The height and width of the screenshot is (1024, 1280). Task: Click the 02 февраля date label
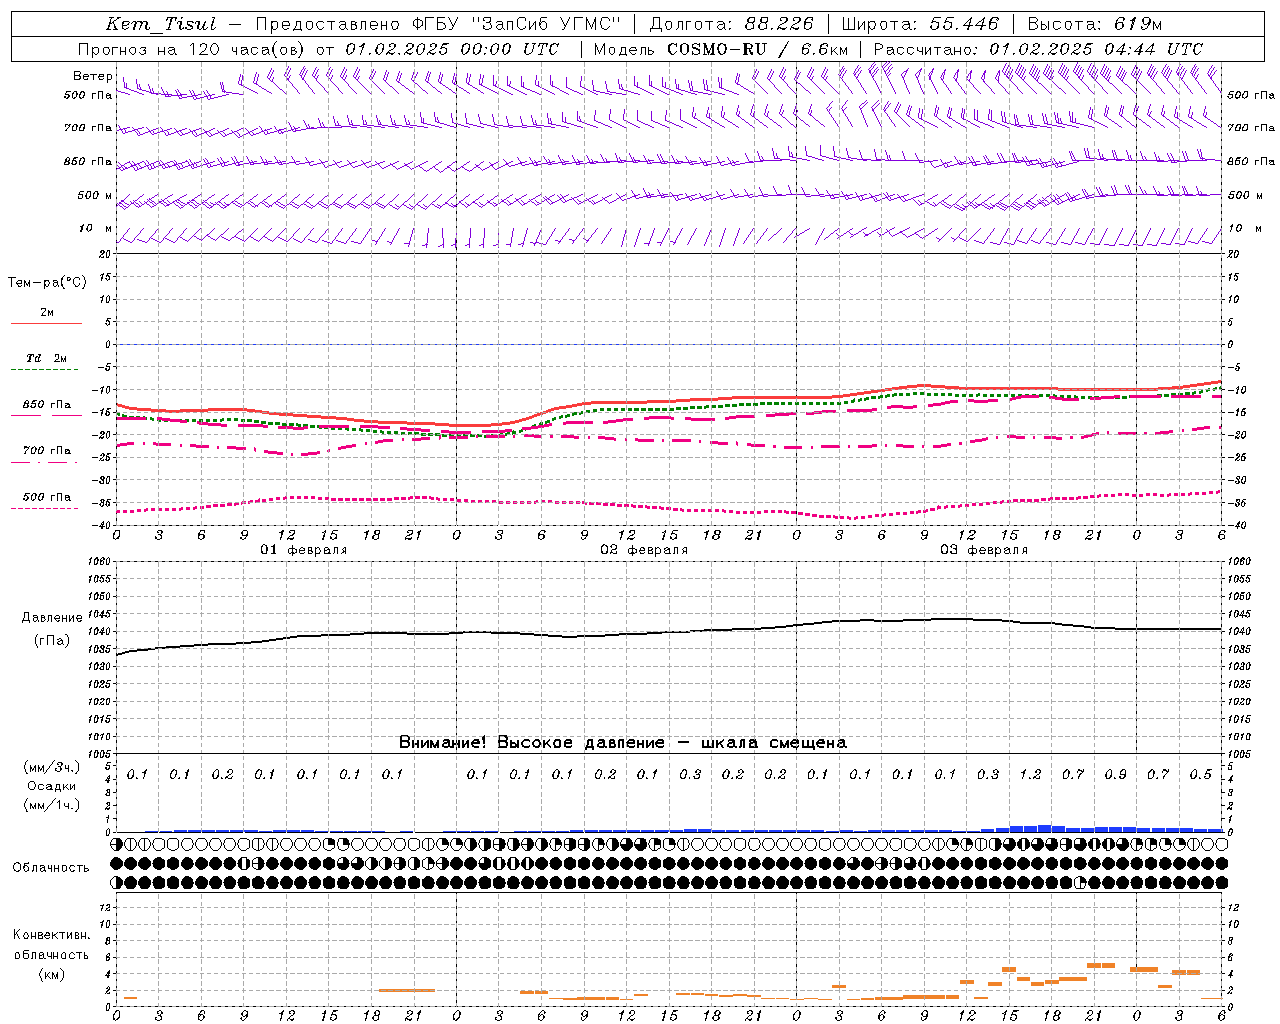pyautogui.click(x=643, y=550)
